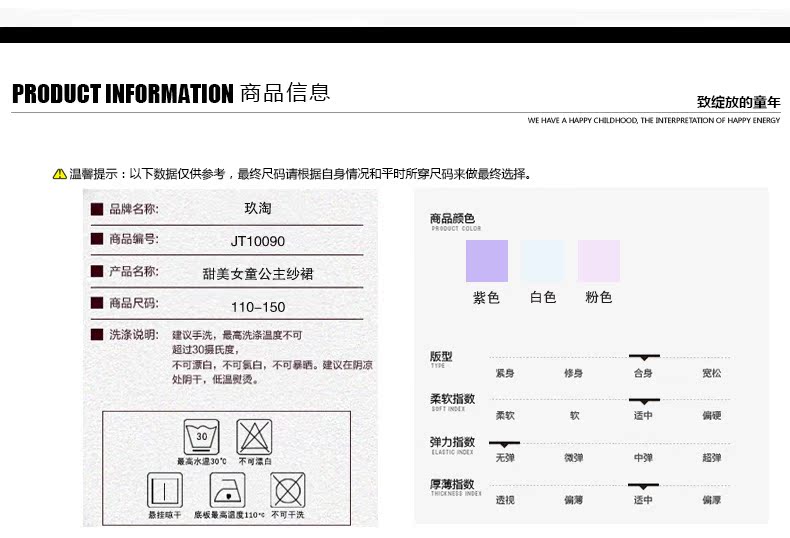Click the 商品编号 label
The width and height of the screenshot is (790, 538).
coord(134,239)
